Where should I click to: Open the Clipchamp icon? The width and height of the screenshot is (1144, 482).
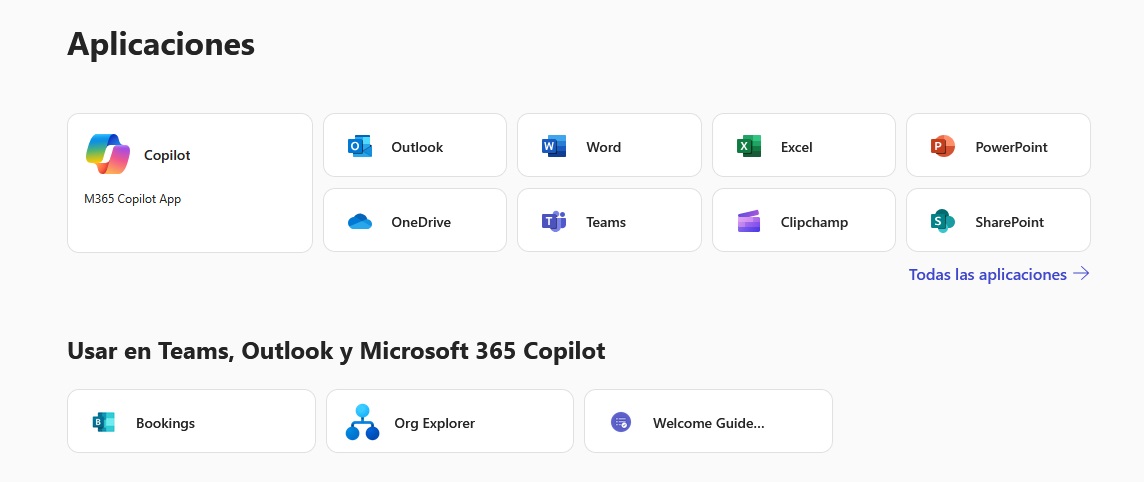pos(748,222)
